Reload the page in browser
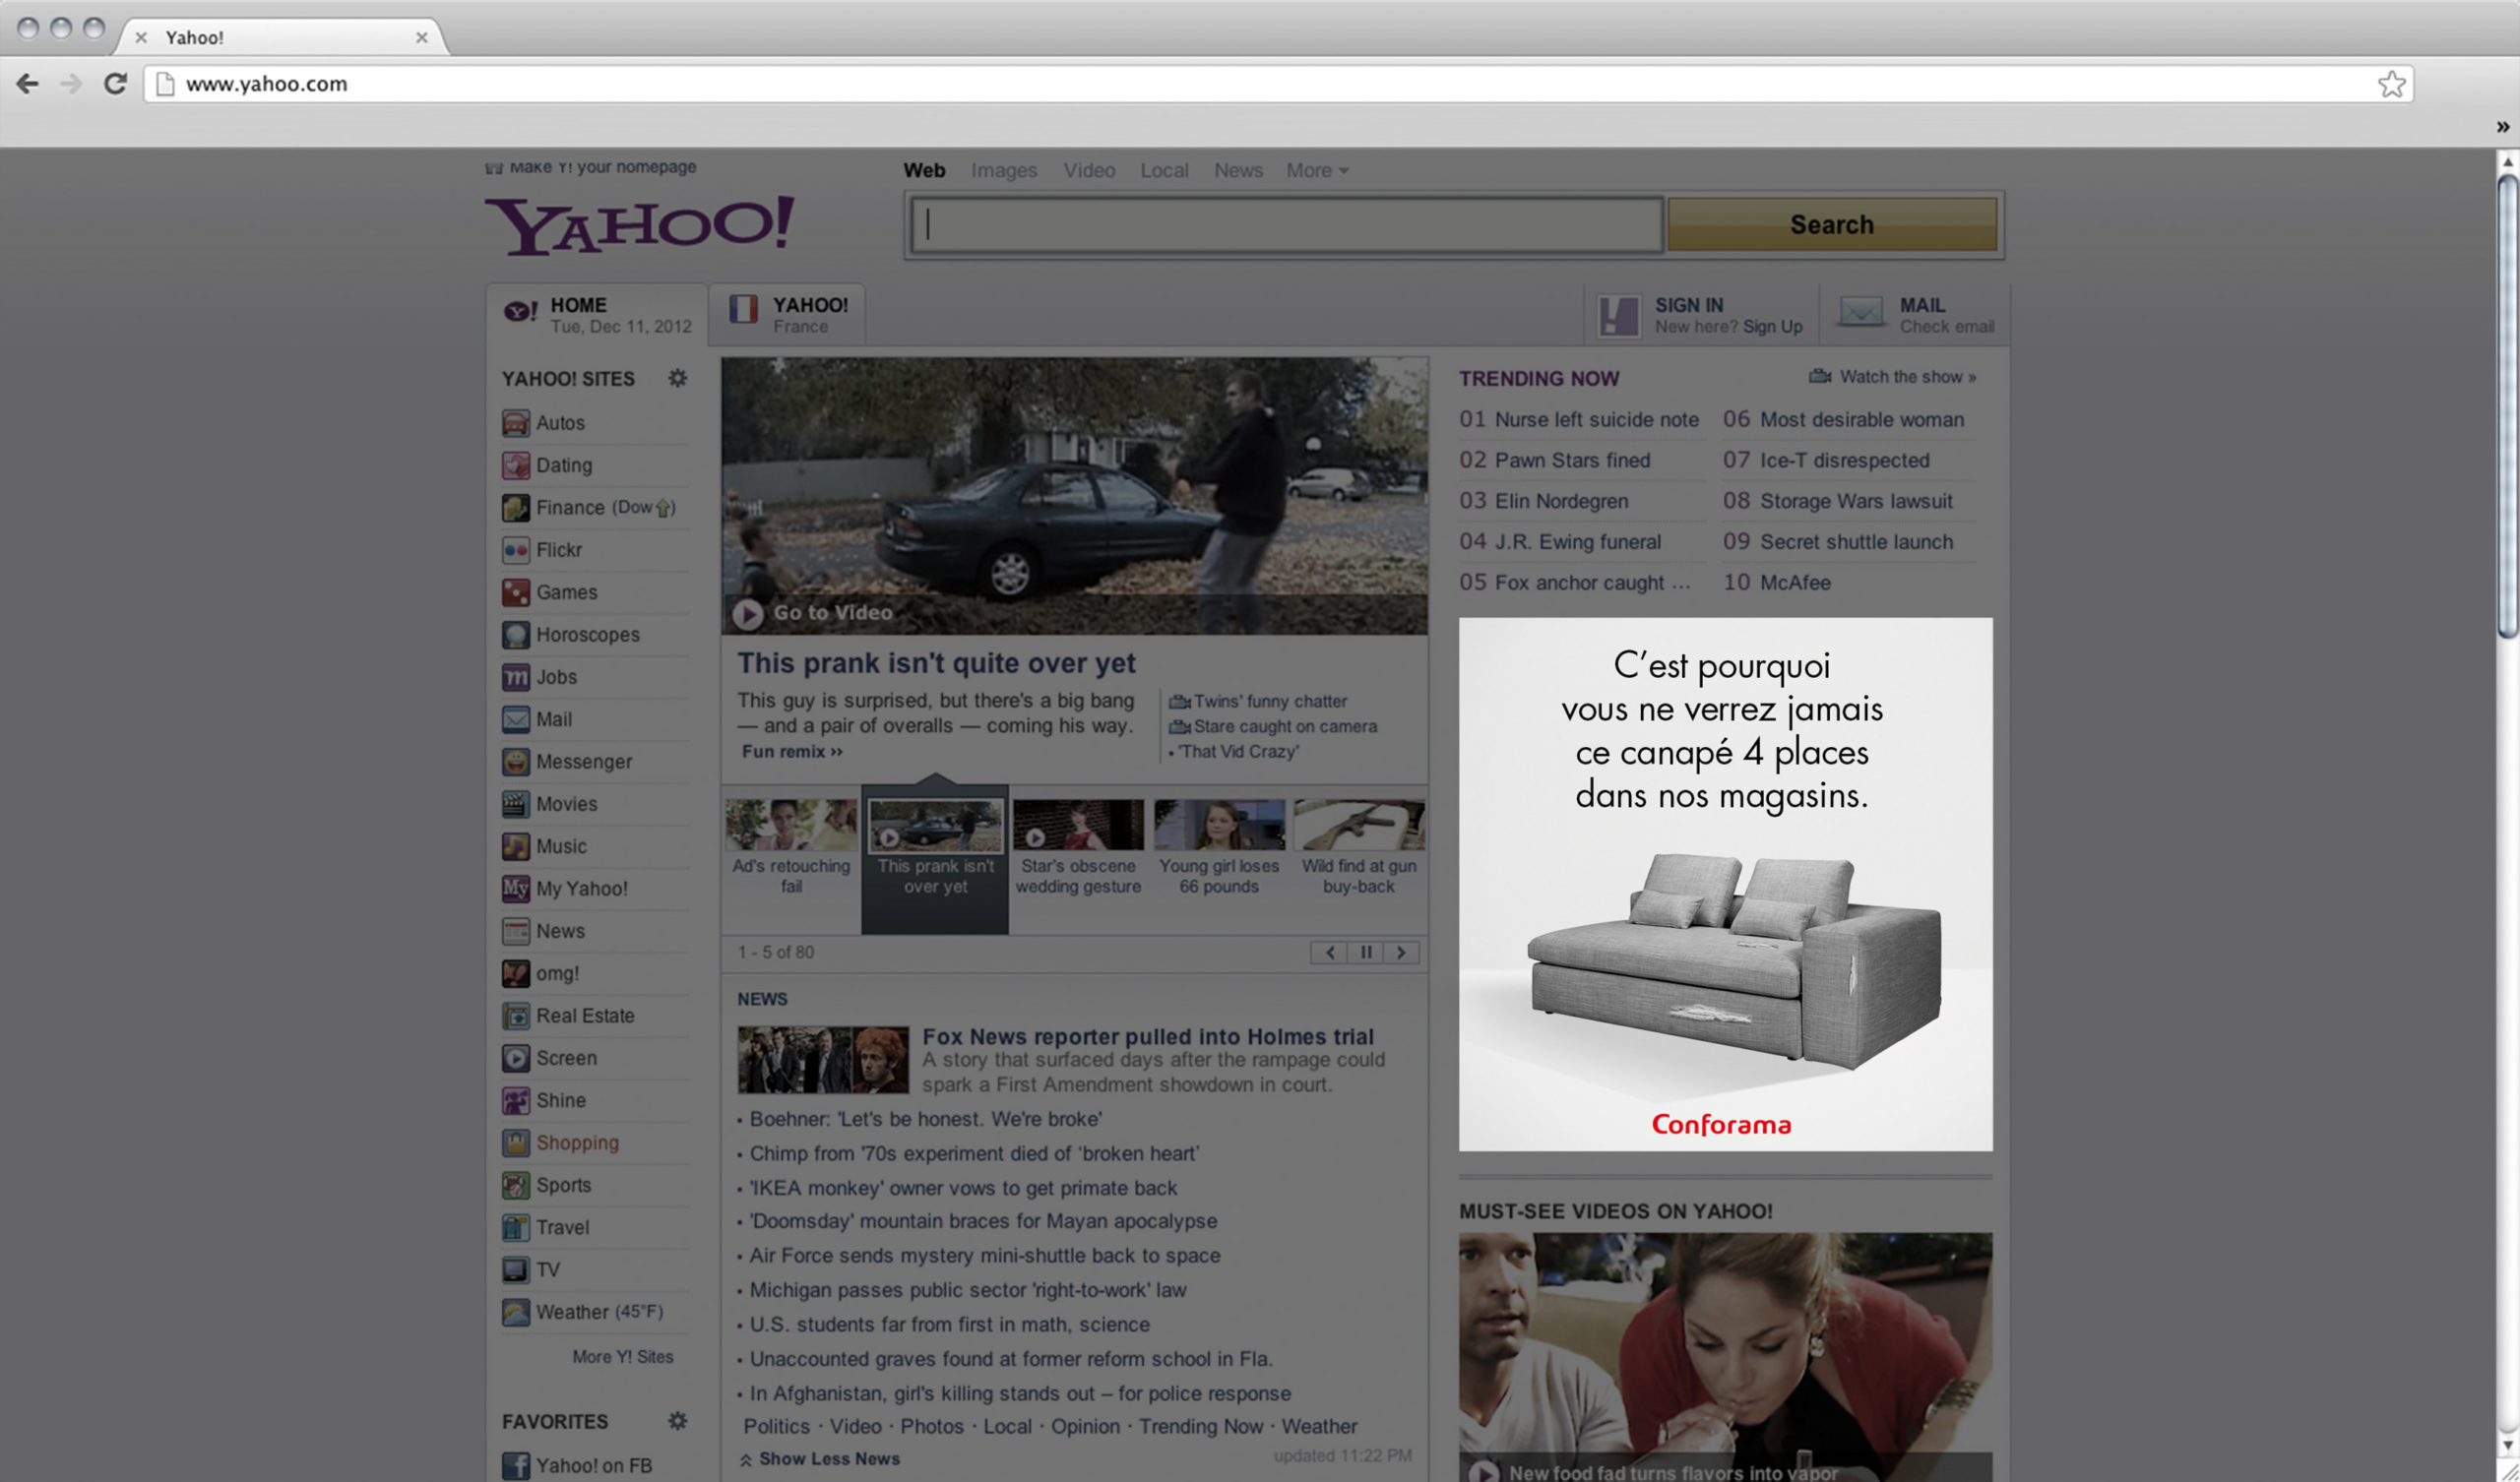 (x=115, y=84)
